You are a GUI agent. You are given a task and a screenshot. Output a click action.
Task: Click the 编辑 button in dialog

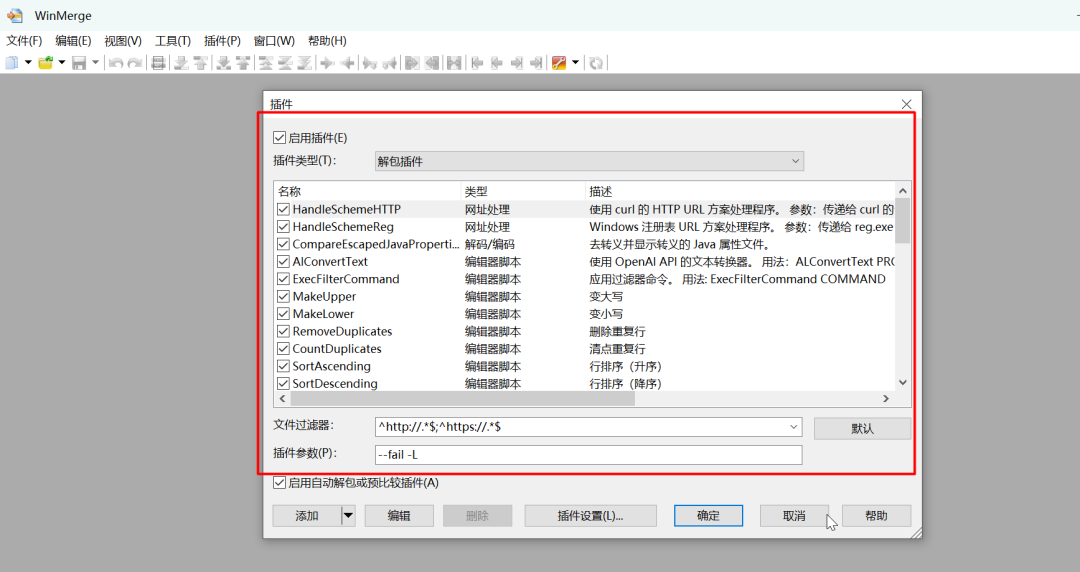[399, 515]
